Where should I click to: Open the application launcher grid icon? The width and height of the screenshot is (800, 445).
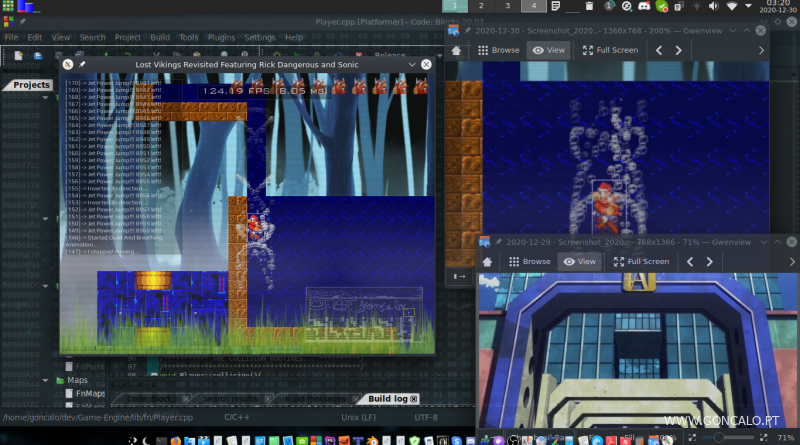[x=8, y=6]
